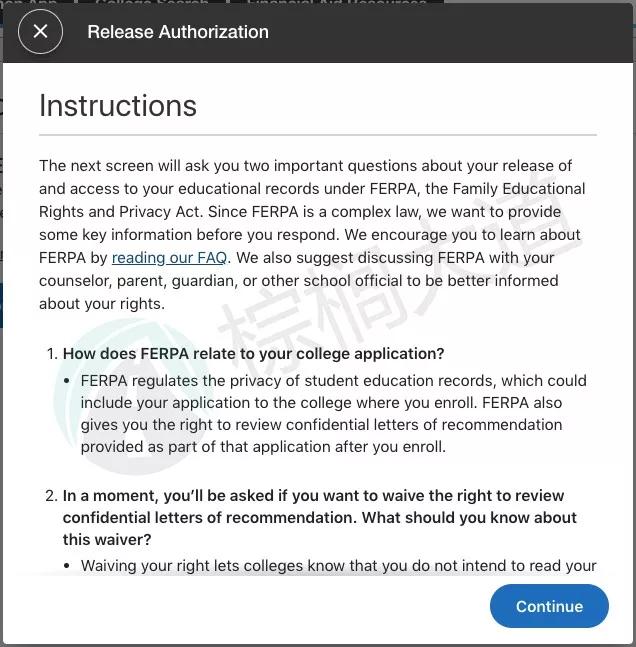Select the partially hidden App tab at top-left
Image resolution: width=636 pixels, height=647 pixels.
coord(28,4)
